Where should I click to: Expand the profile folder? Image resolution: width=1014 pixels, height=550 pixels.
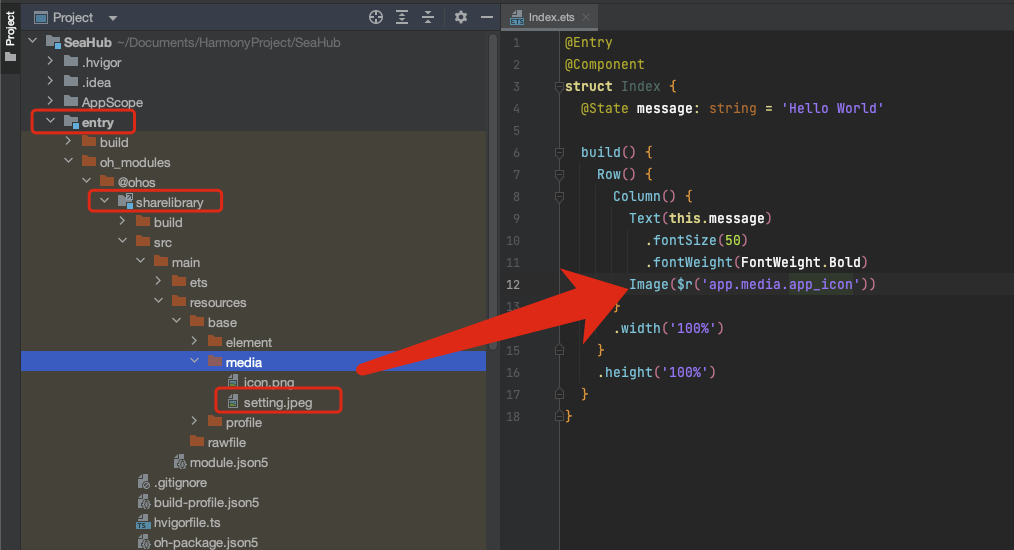195,421
